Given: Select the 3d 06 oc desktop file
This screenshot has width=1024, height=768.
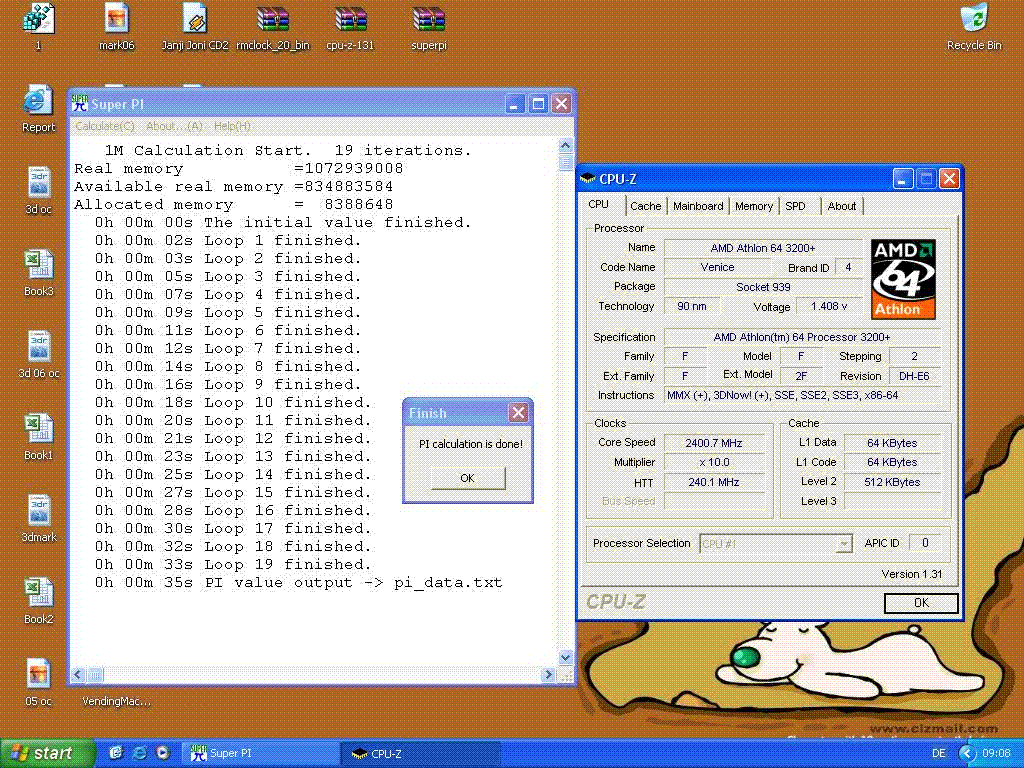Looking at the screenshot, I should coord(39,355).
